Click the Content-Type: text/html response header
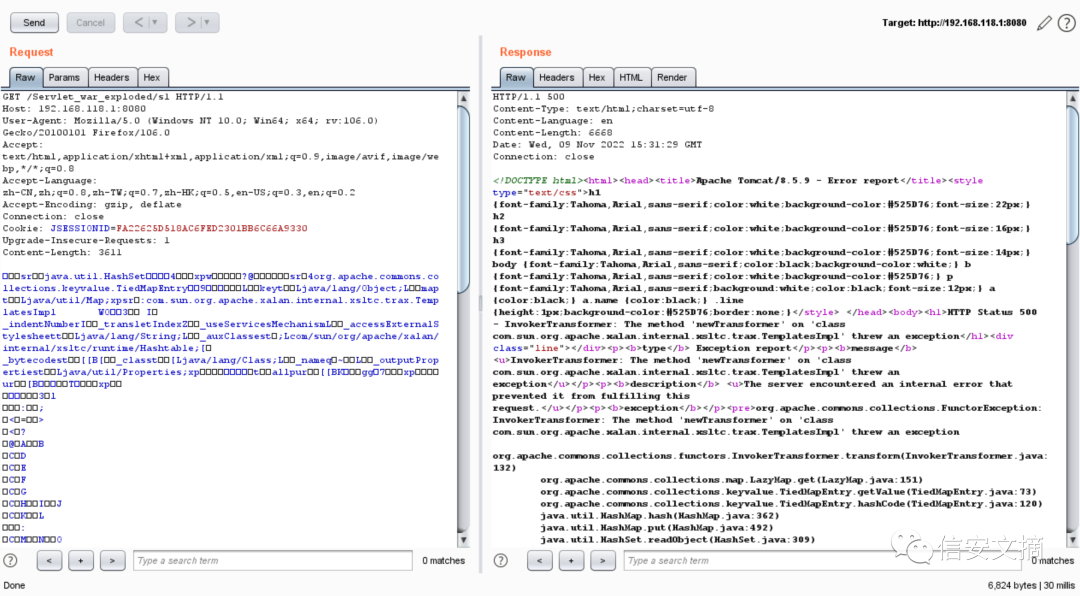Screen dimensions: 1080x596 603,108
